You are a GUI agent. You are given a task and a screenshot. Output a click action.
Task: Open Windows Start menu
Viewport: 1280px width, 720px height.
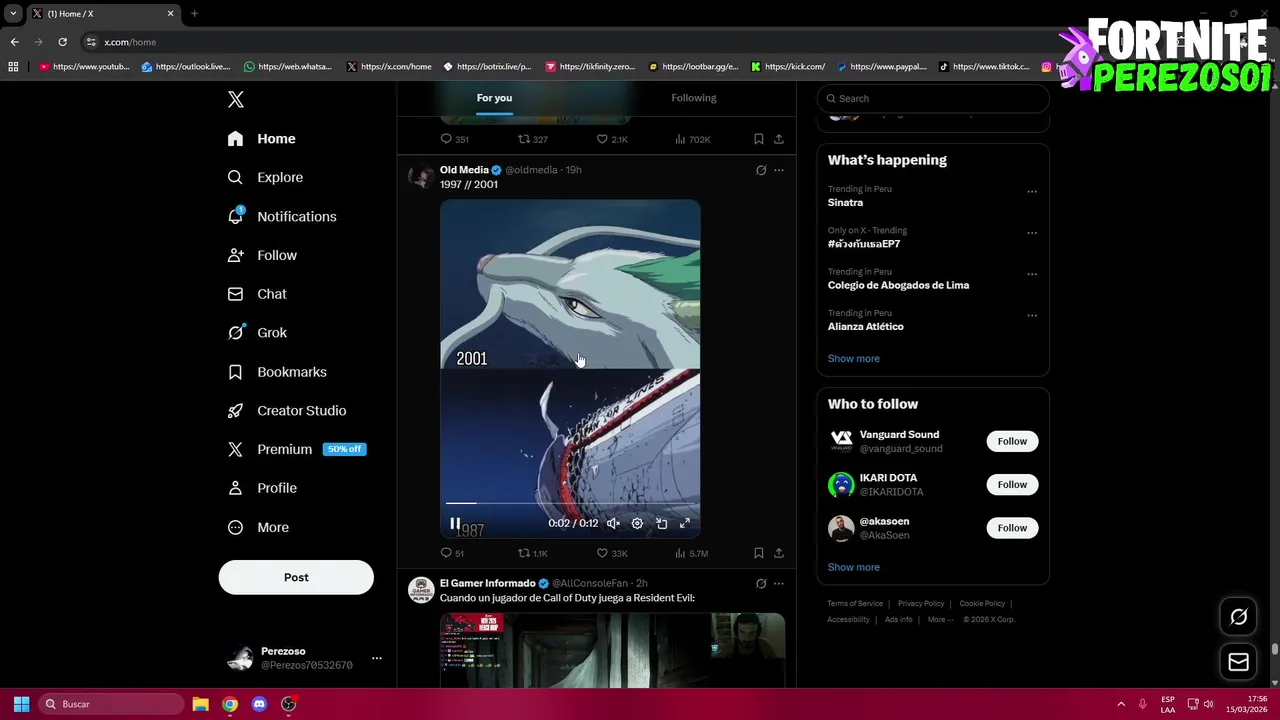[21, 704]
